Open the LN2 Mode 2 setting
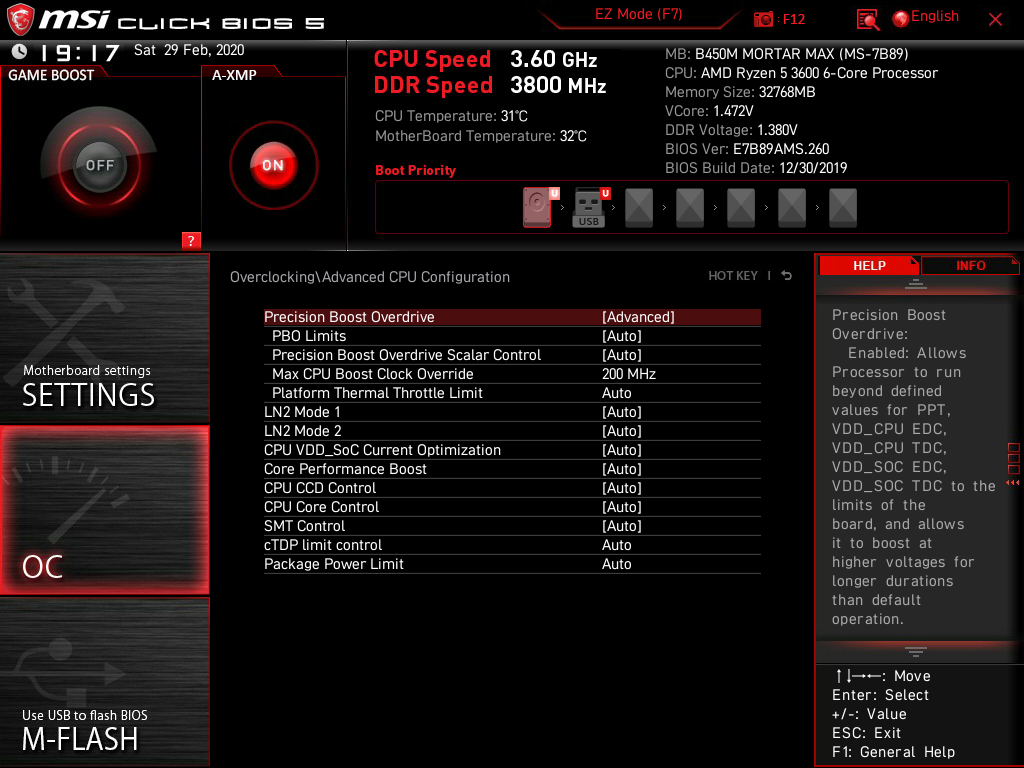1024x768 pixels. (512, 430)
